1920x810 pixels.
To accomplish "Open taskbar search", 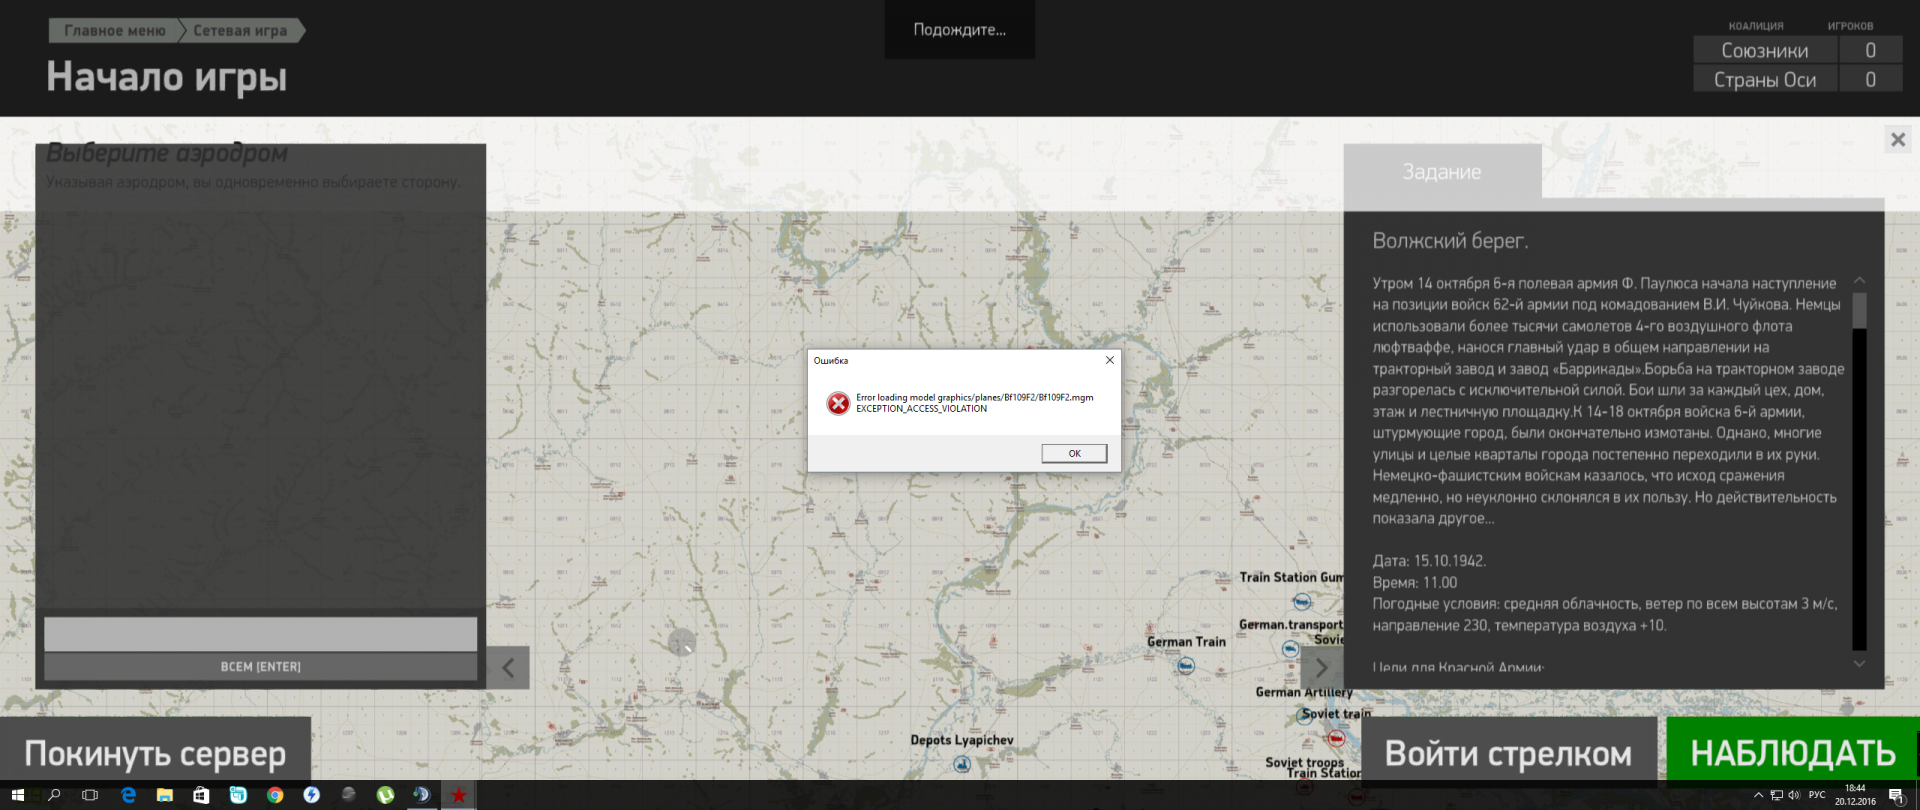I will [x=54, y=795].
